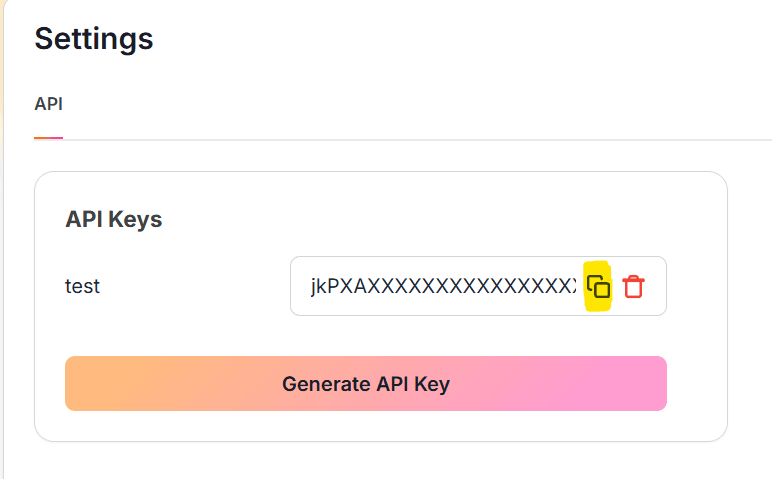This screenshot has height=479, width=772.
Task: Select the masked XXXXX key text
Action: pyautogui.click(x=443, y=286)
